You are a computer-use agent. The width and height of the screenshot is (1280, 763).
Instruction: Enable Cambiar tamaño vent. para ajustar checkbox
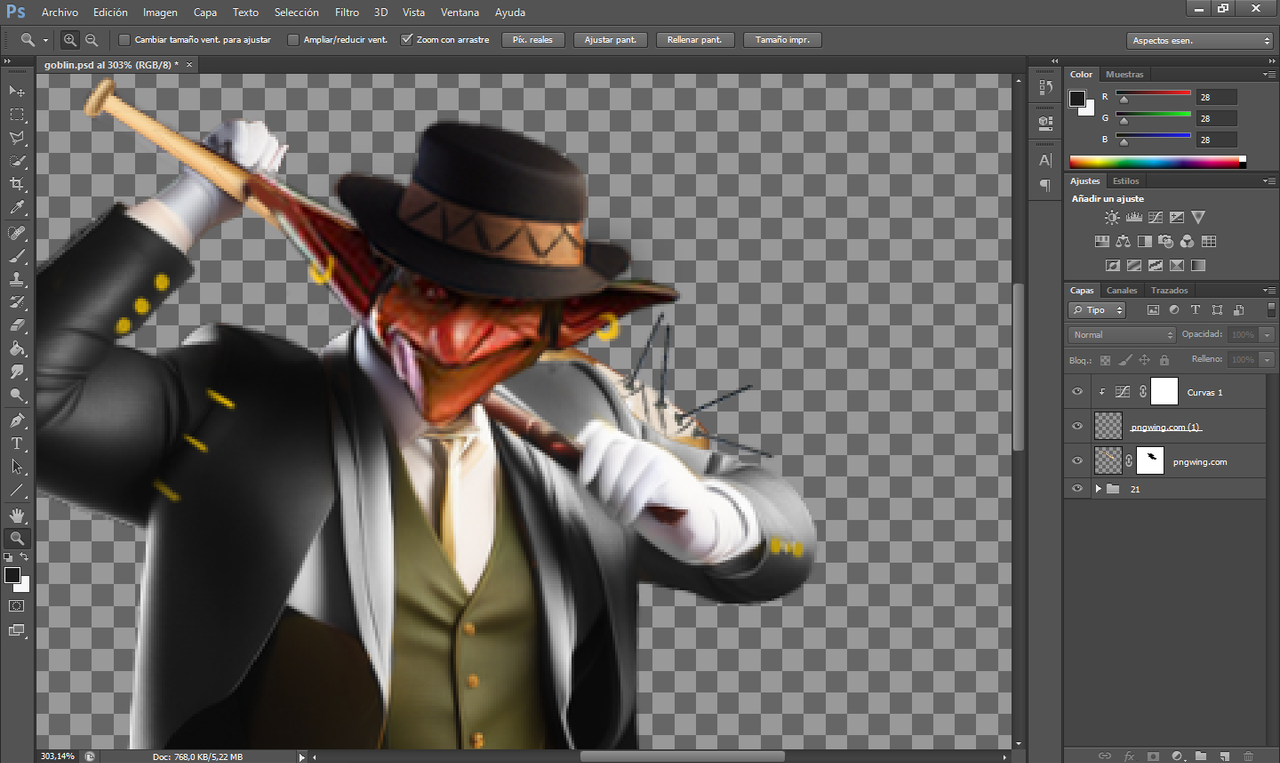[x=124, y=40]
